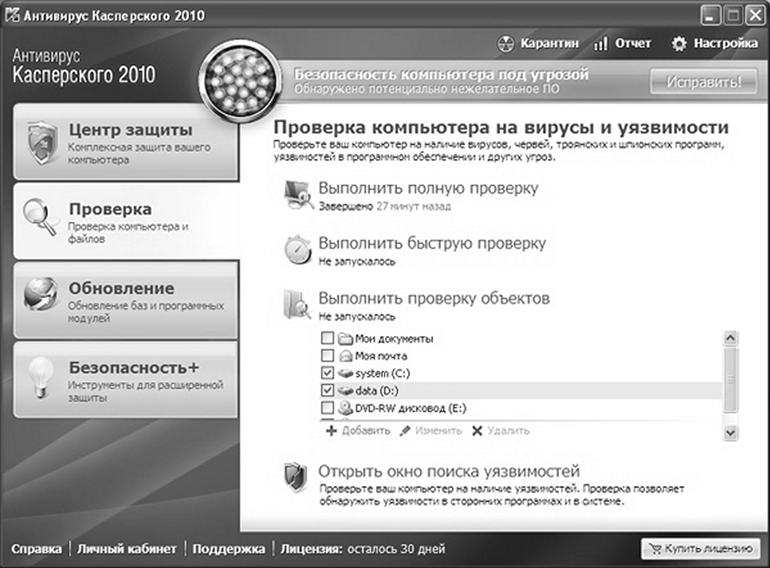Click the quick scan stopwatch icon
Viewport: 770px width, 568px height.
pos(298,249)
